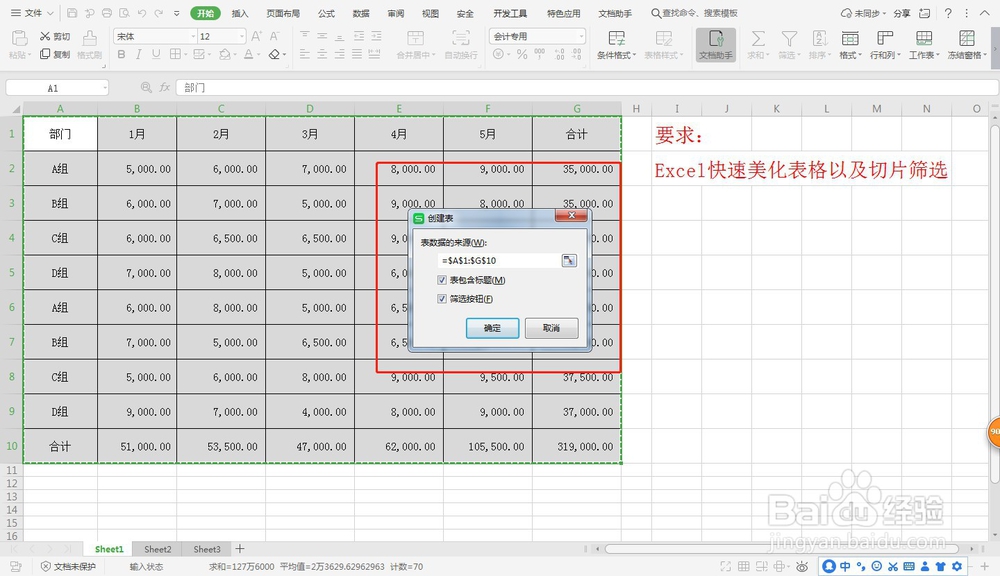Expand the font color dropdown arrow

click(259, 55)
